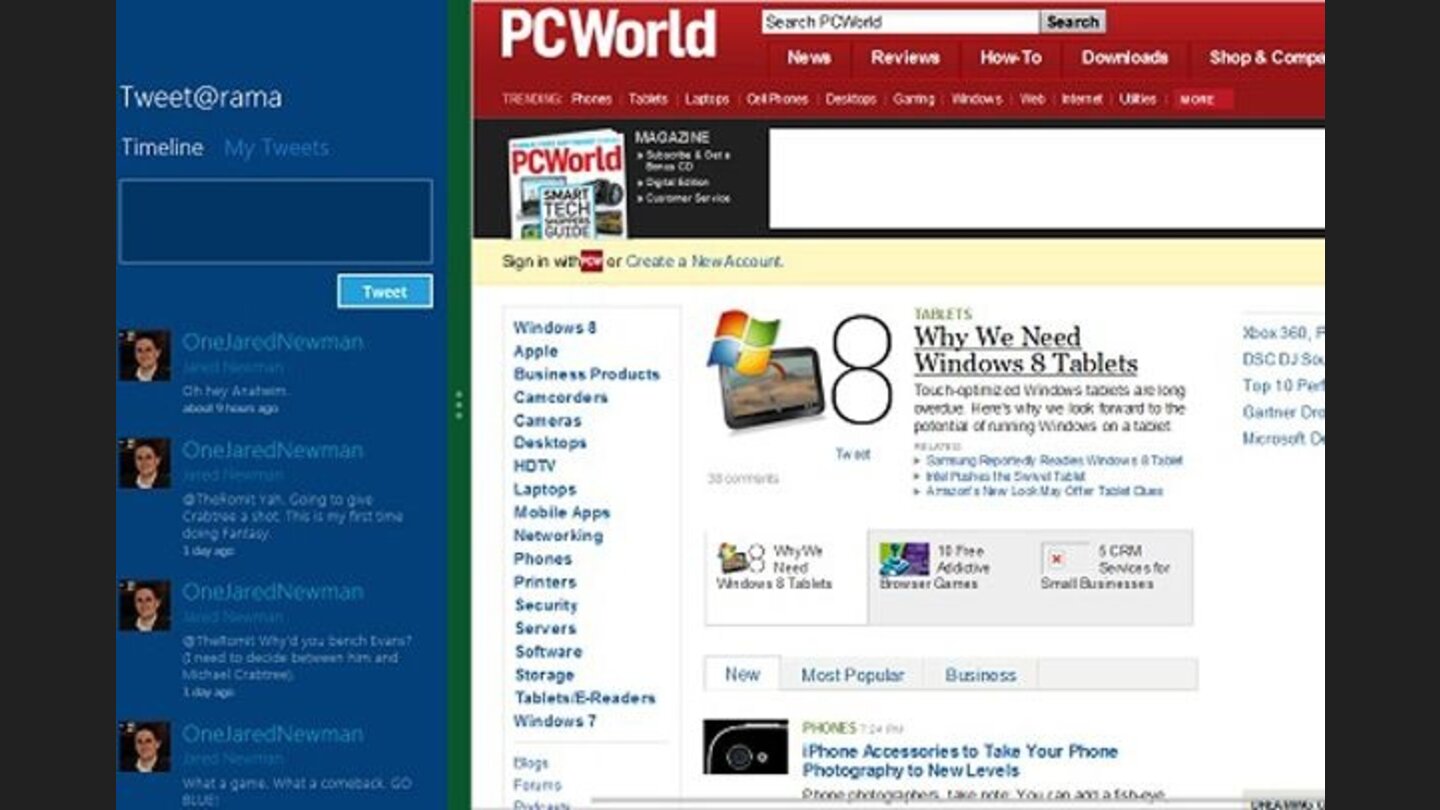
Task: Select the Most Popular tab
Action: 852,675
